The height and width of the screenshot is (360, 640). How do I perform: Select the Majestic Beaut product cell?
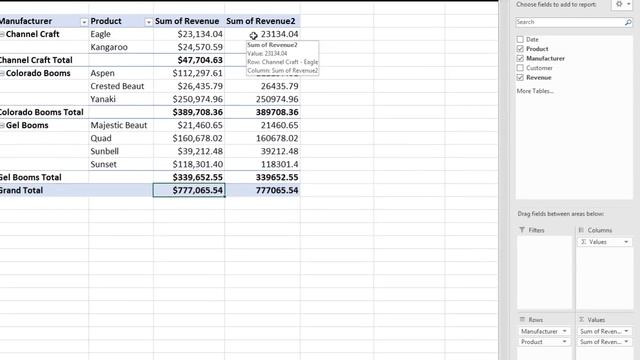coord(121,125)
